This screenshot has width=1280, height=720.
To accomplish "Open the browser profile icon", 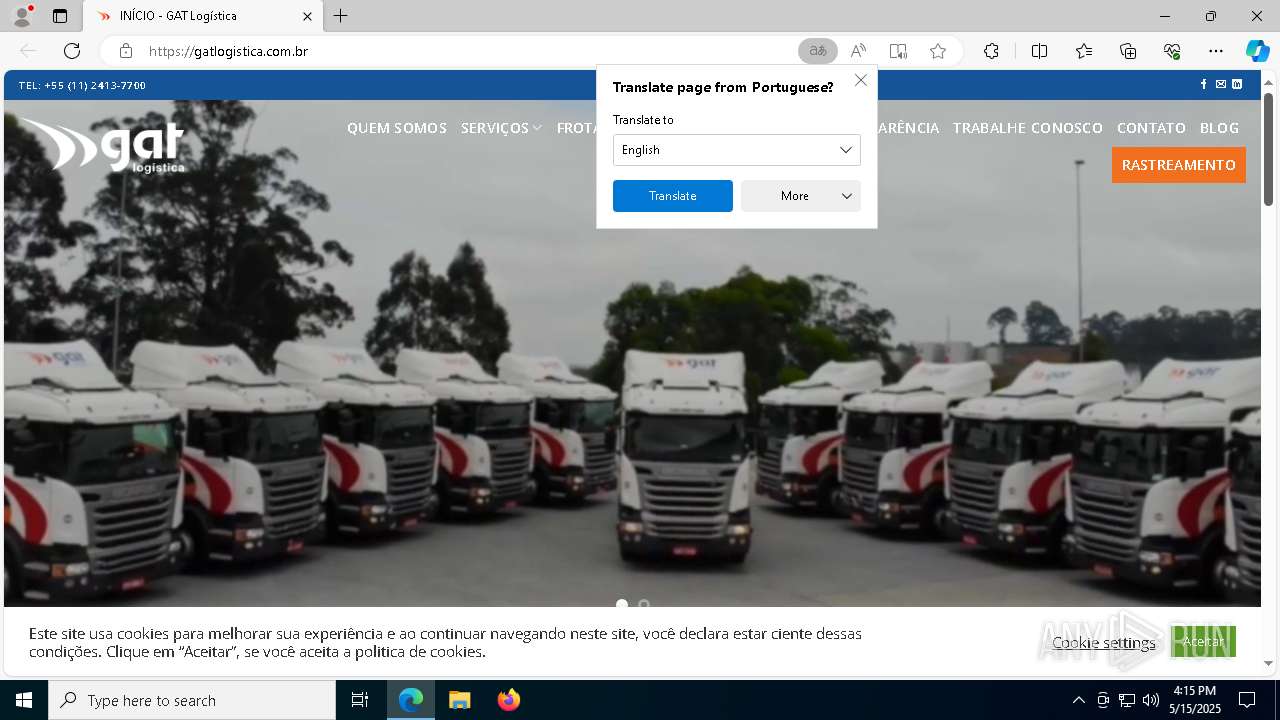I will pyautogui.click(x=21, y=16).
